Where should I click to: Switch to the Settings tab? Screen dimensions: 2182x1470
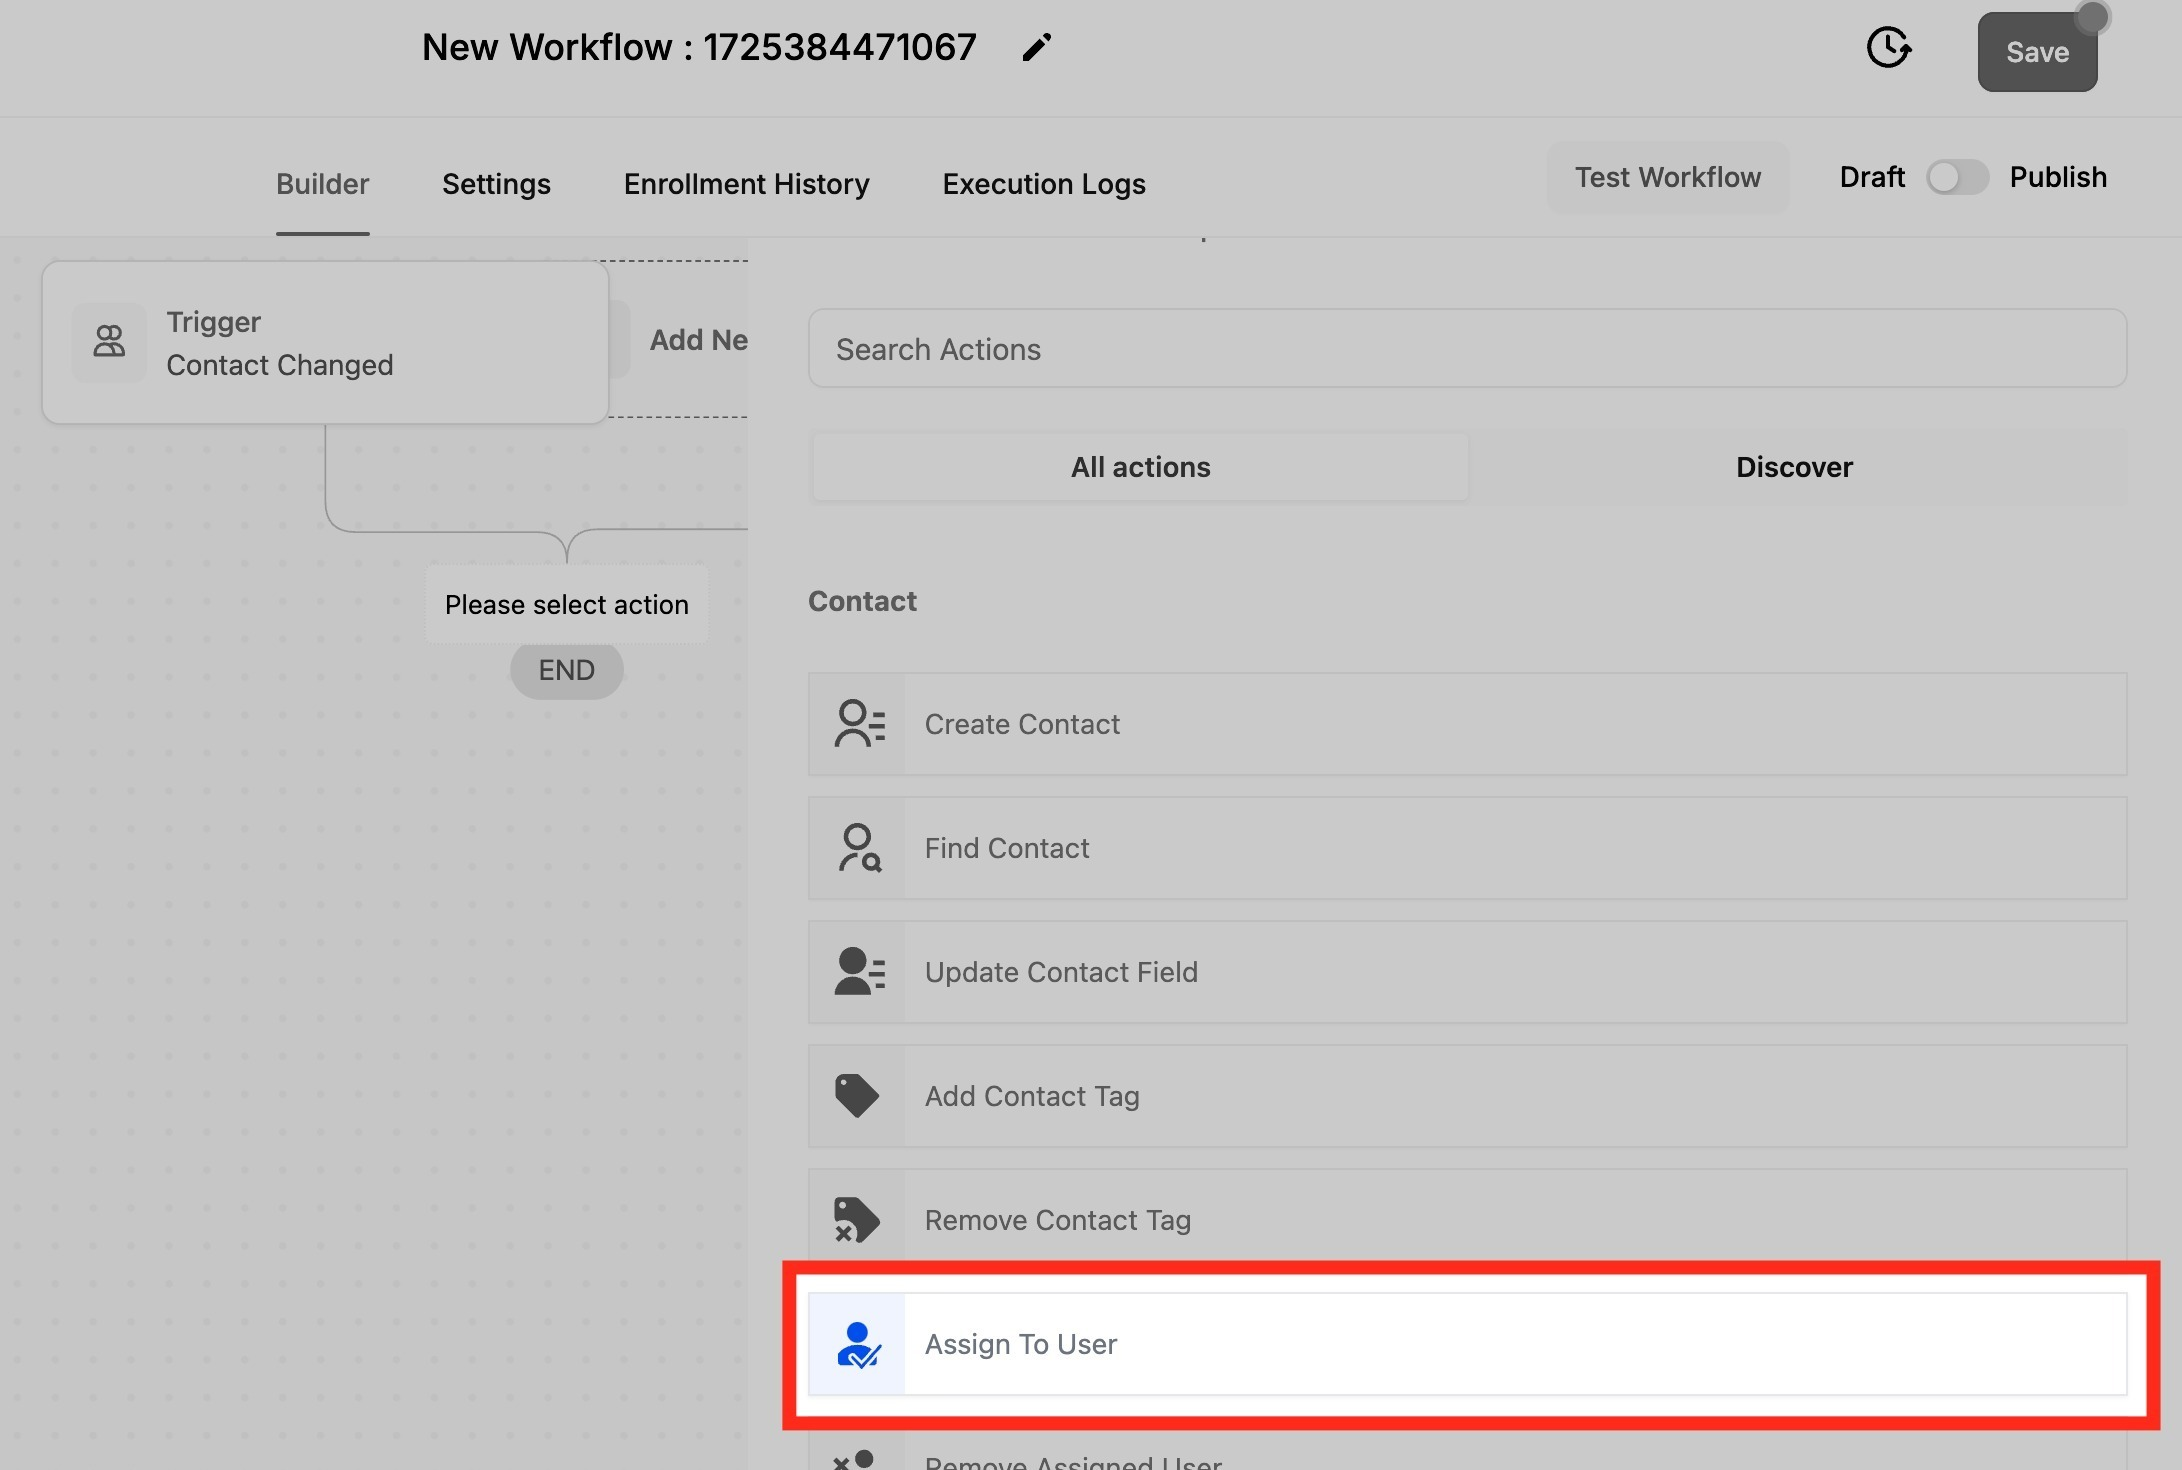tap(496, 184)
